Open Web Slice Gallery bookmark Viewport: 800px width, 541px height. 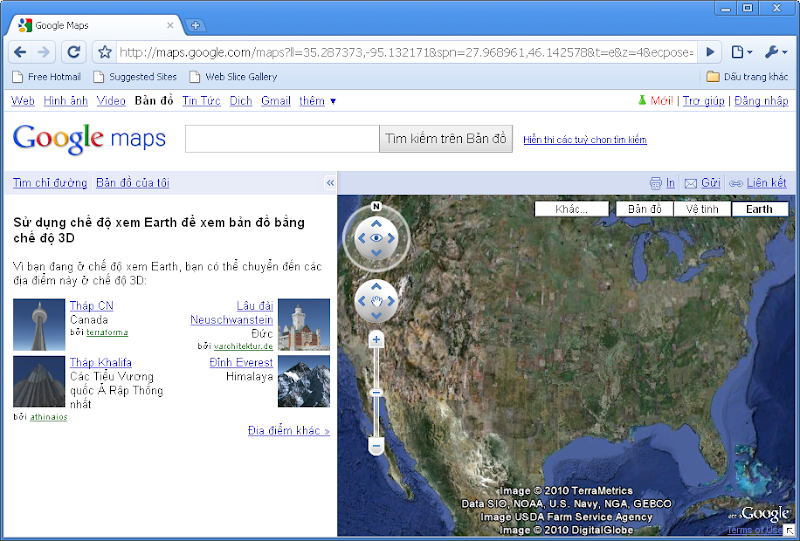pyautogui.click(x=234, y=77)
